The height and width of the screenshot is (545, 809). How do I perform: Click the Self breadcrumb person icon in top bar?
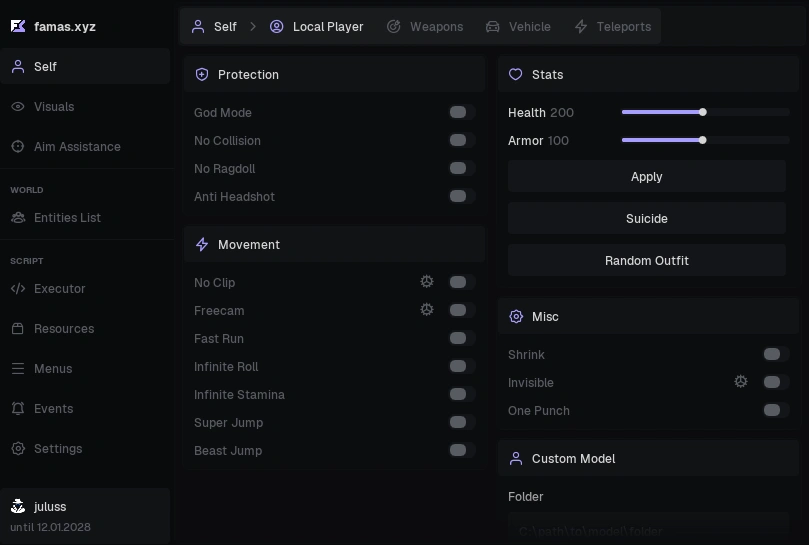pyautogui.click(x=198, y=26)
